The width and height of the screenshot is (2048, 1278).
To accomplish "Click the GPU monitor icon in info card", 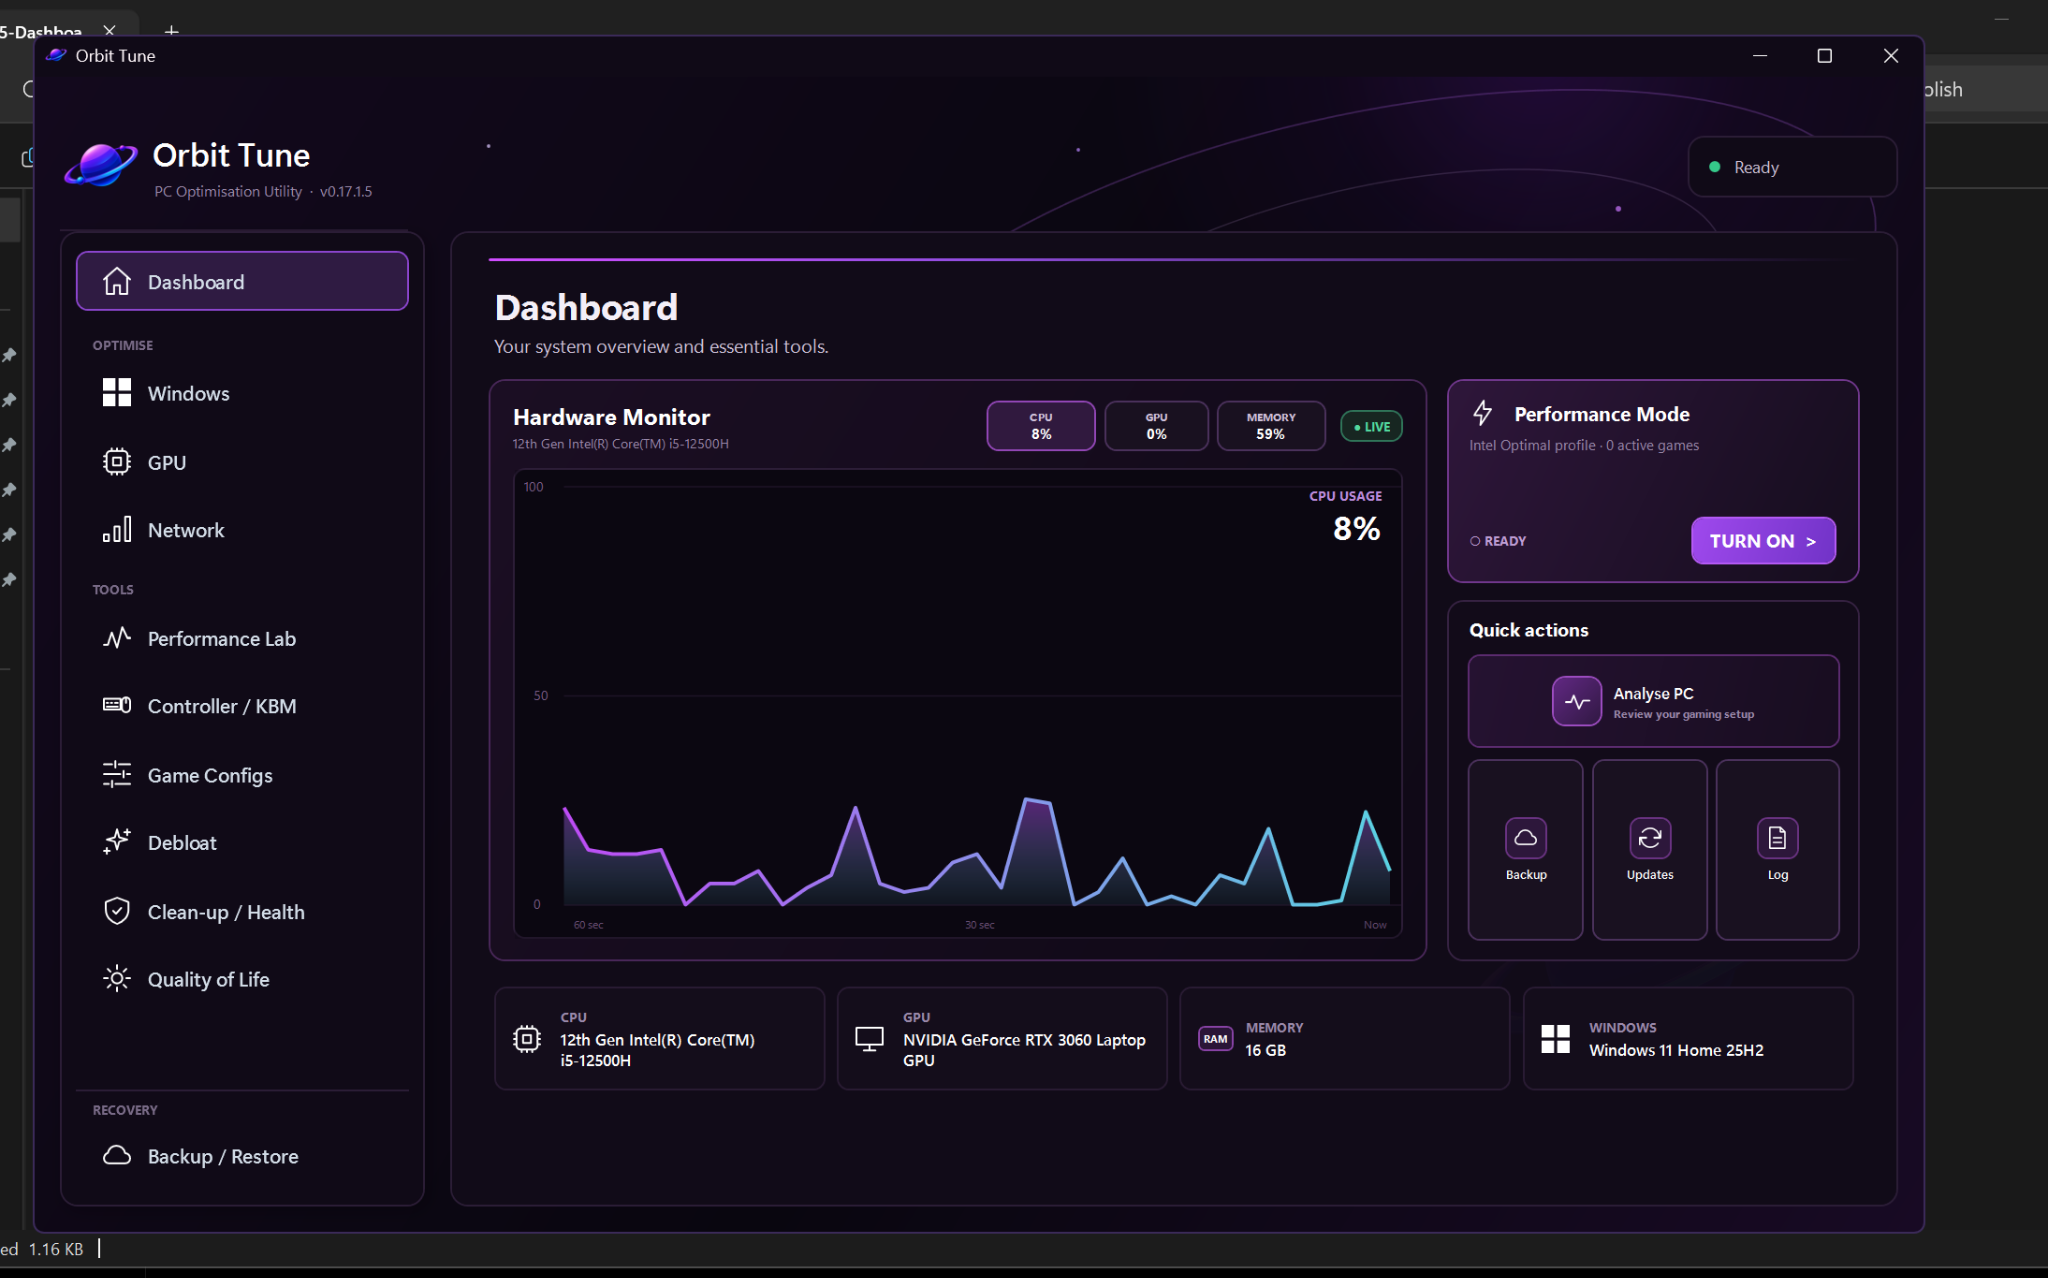I will tap(869, 1039).
